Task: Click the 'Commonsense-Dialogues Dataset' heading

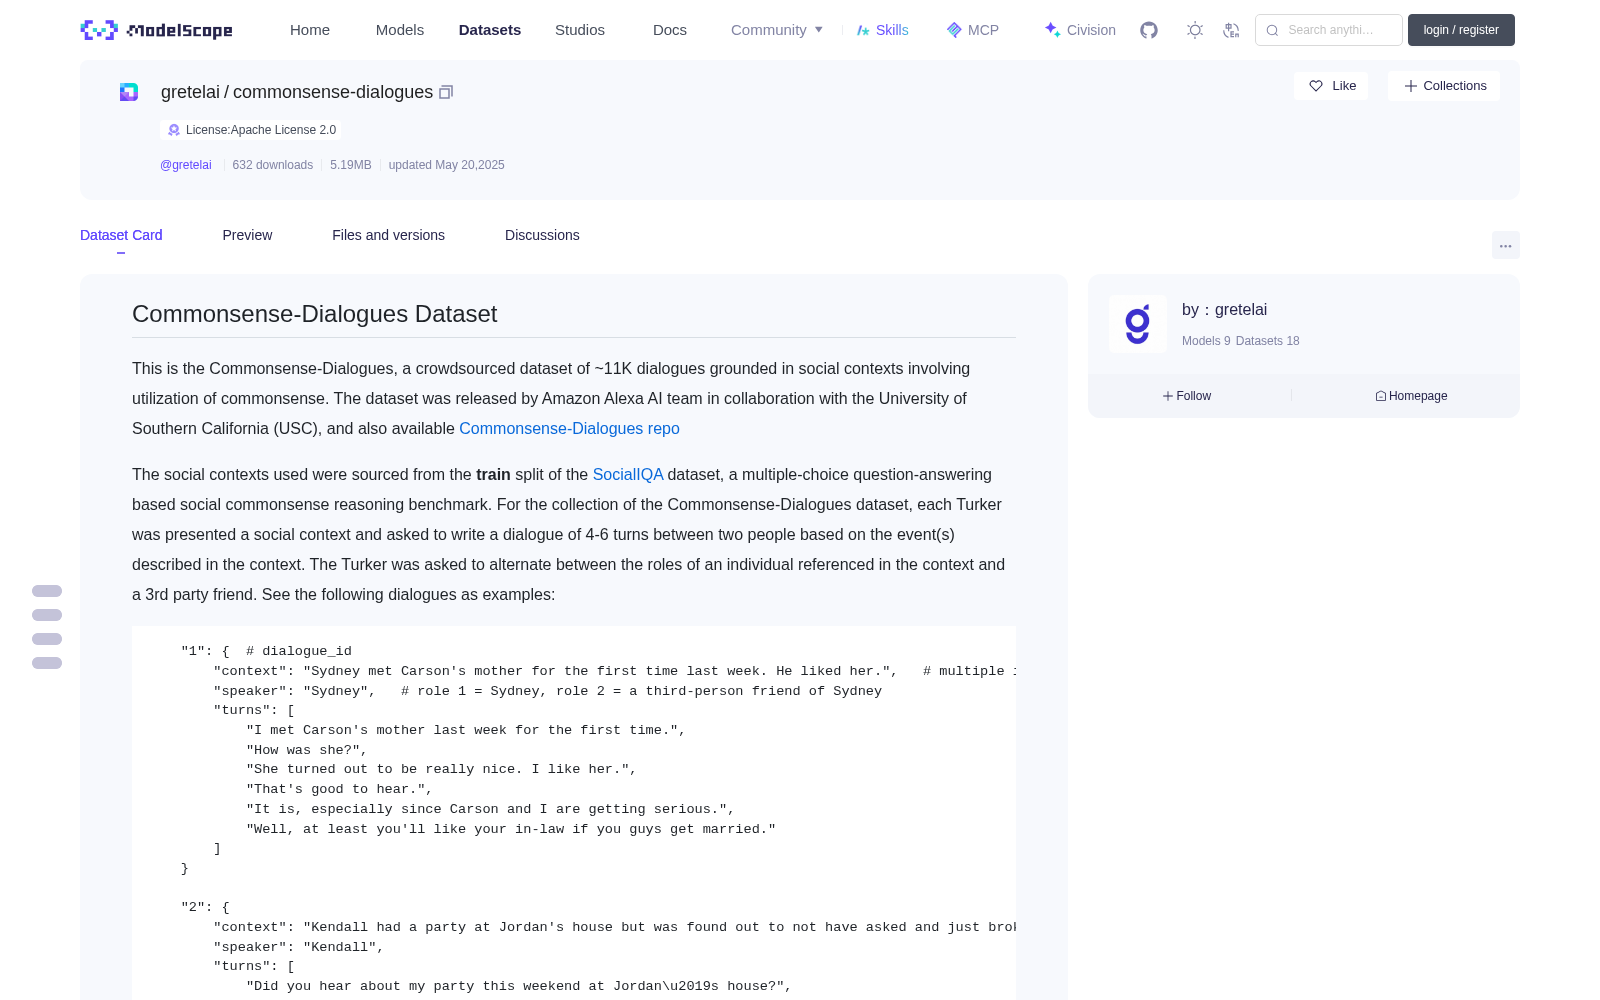Action: pyautogui.click(x=314, y=314)
